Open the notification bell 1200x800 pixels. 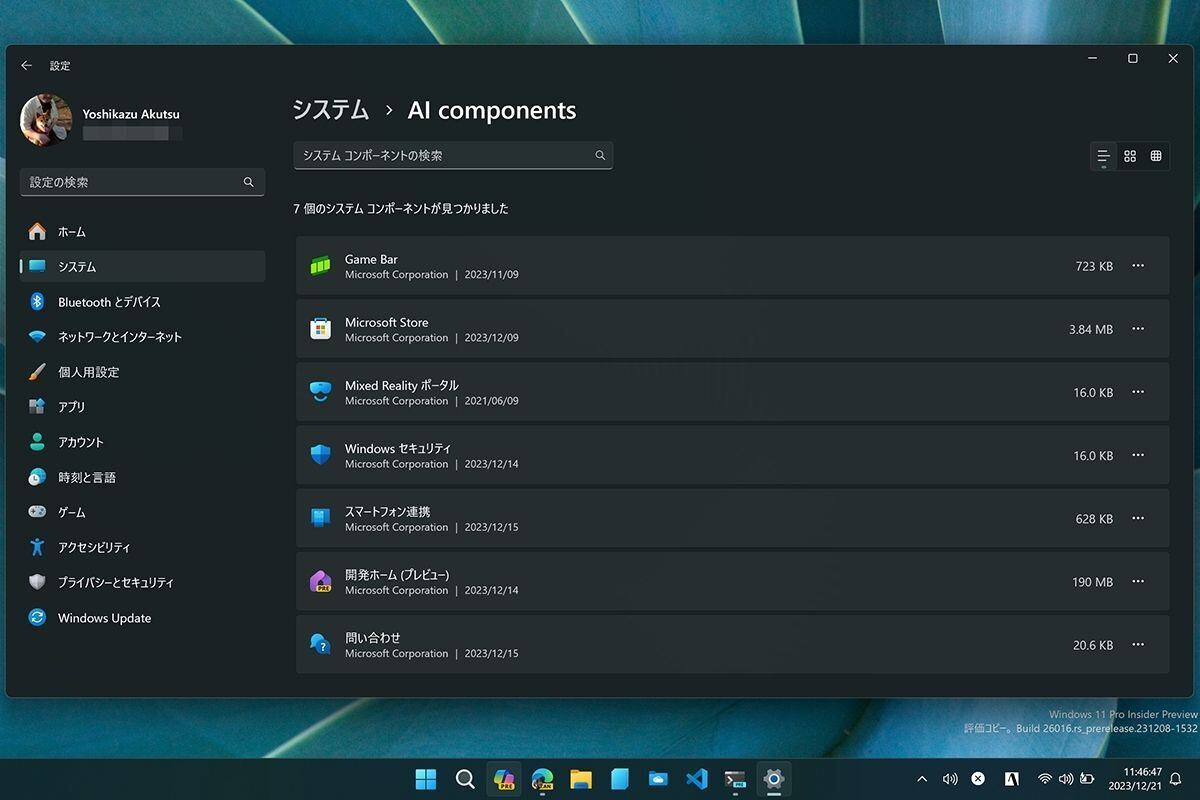tap(1176, 779)
